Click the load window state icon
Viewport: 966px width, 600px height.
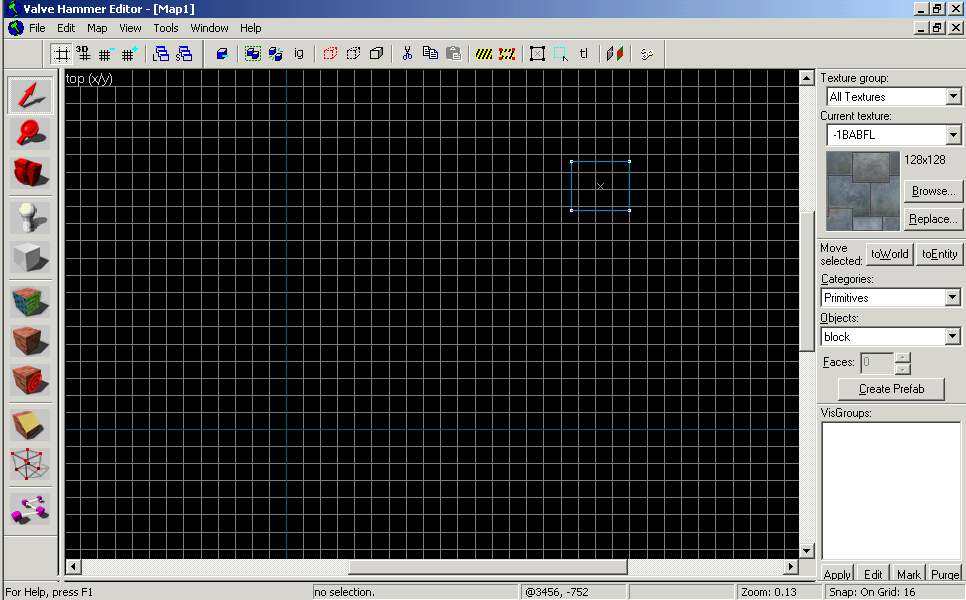(161, 54)
